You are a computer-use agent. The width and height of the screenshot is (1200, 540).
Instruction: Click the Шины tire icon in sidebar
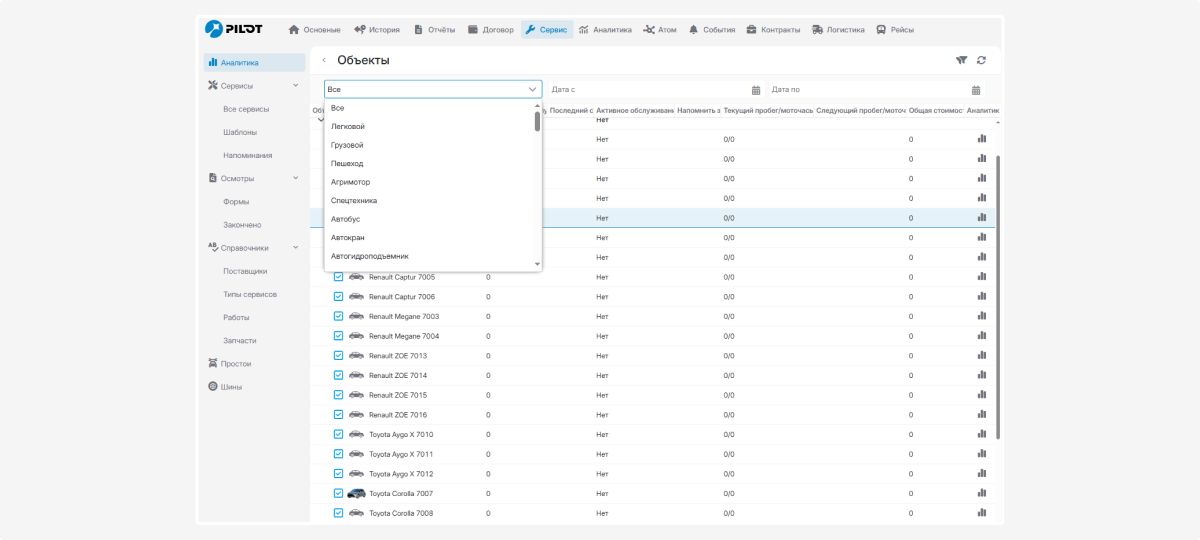212,386
